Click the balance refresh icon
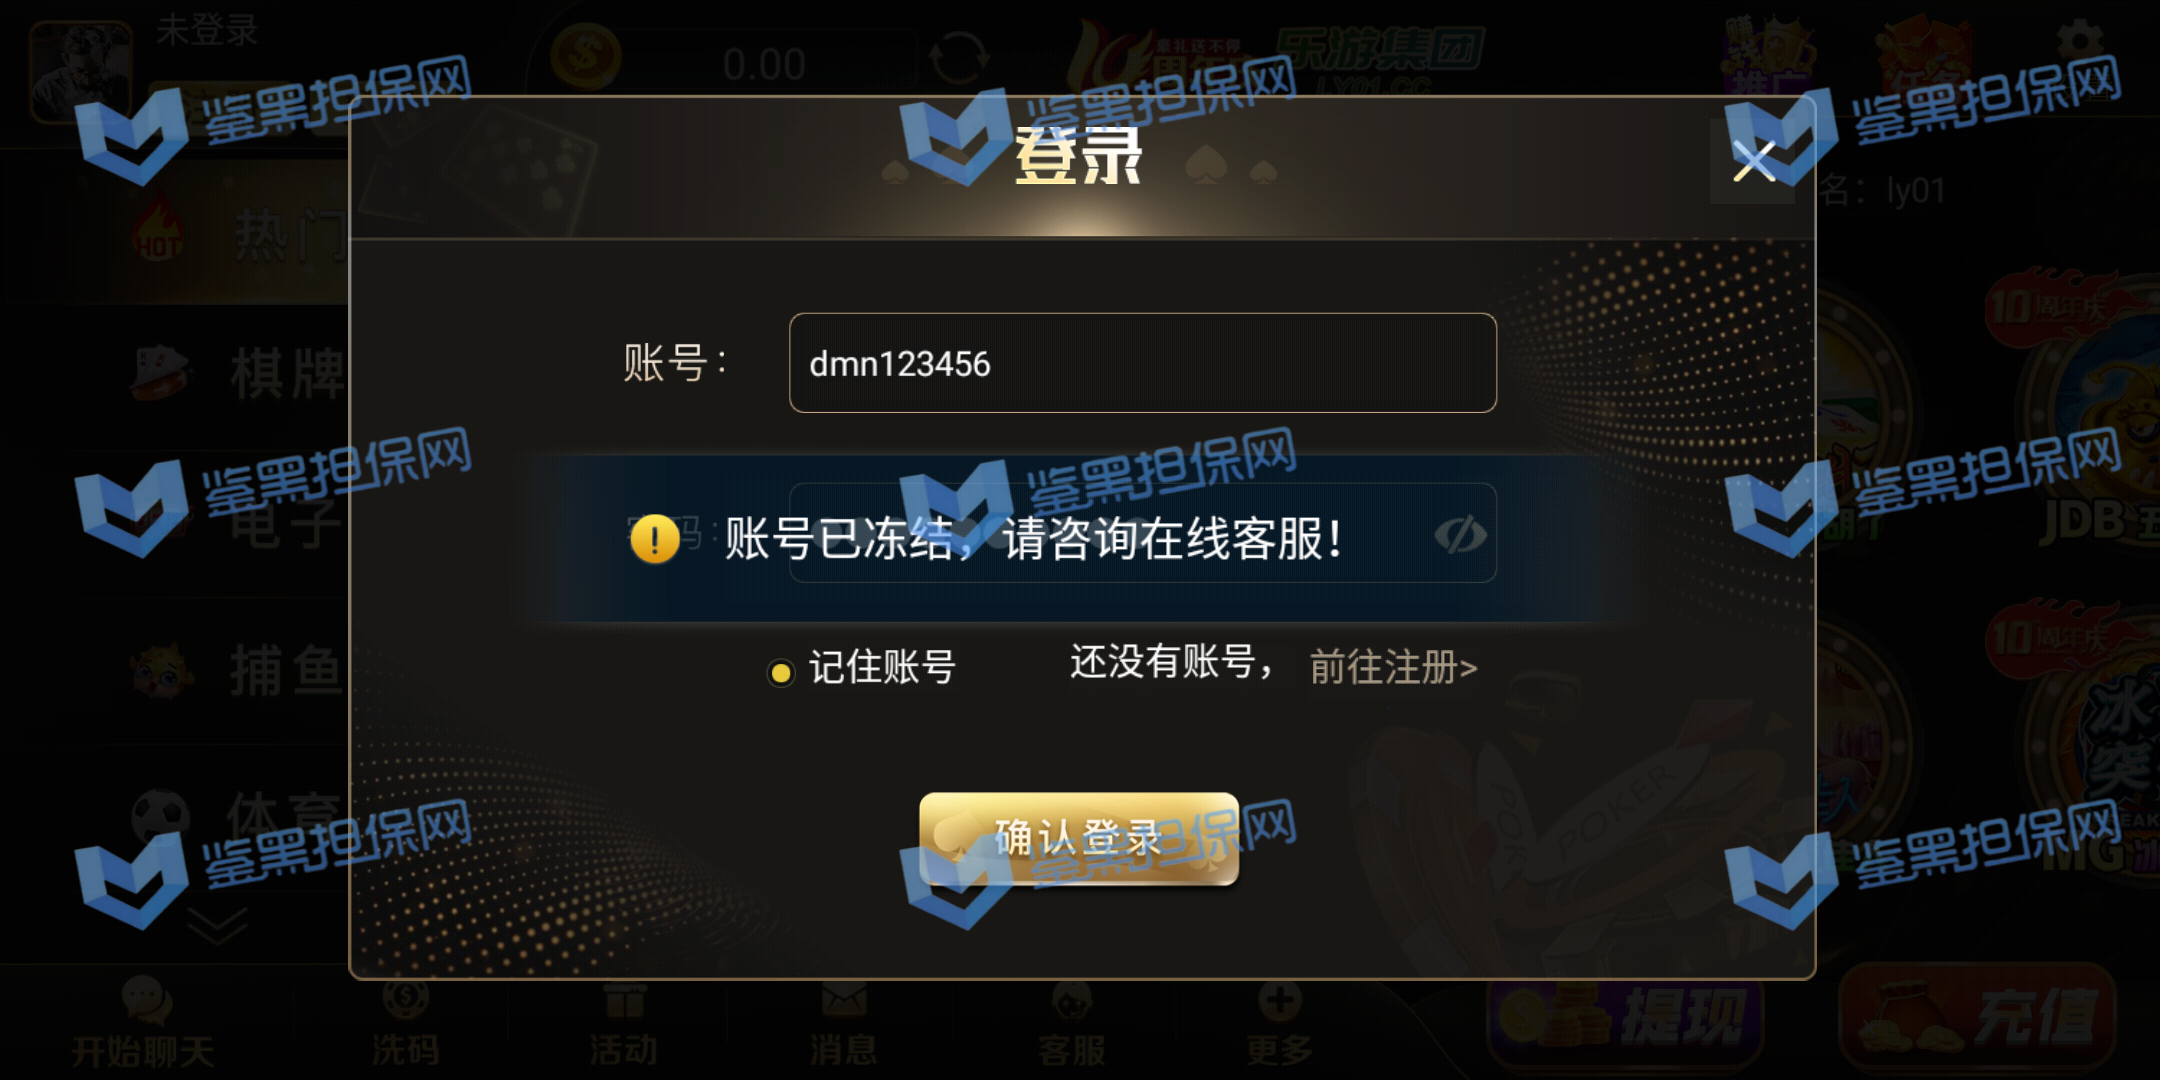 click(x=958, y=60)
